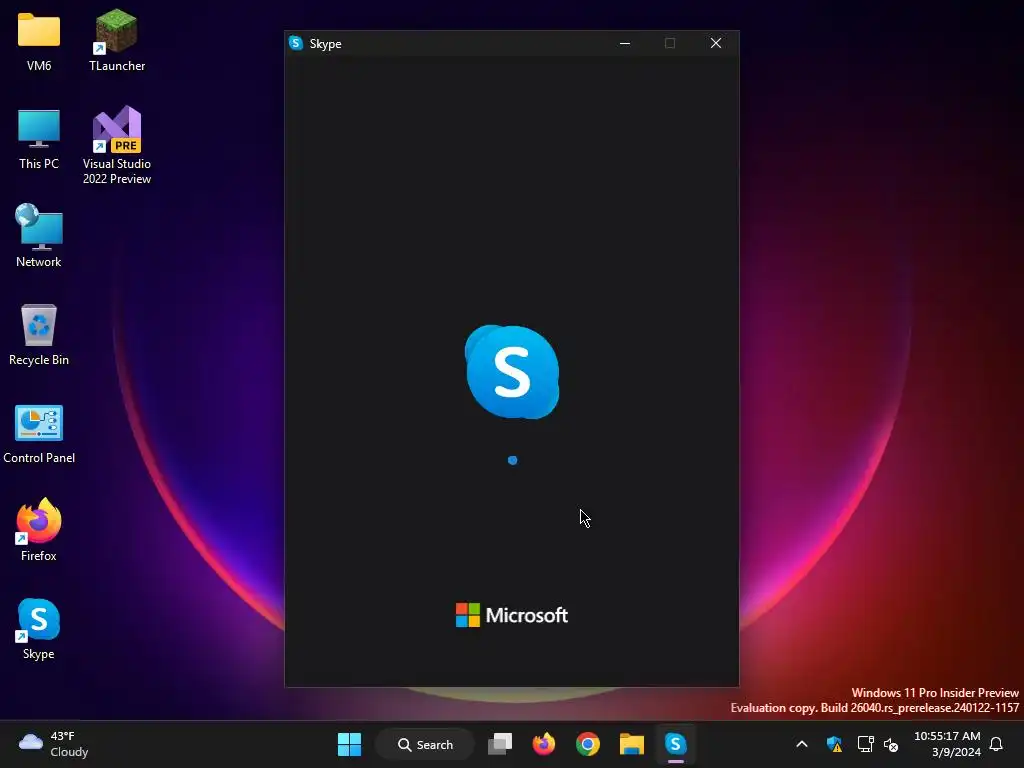Click the Skype taskbar icon

[x=675, y=744]
